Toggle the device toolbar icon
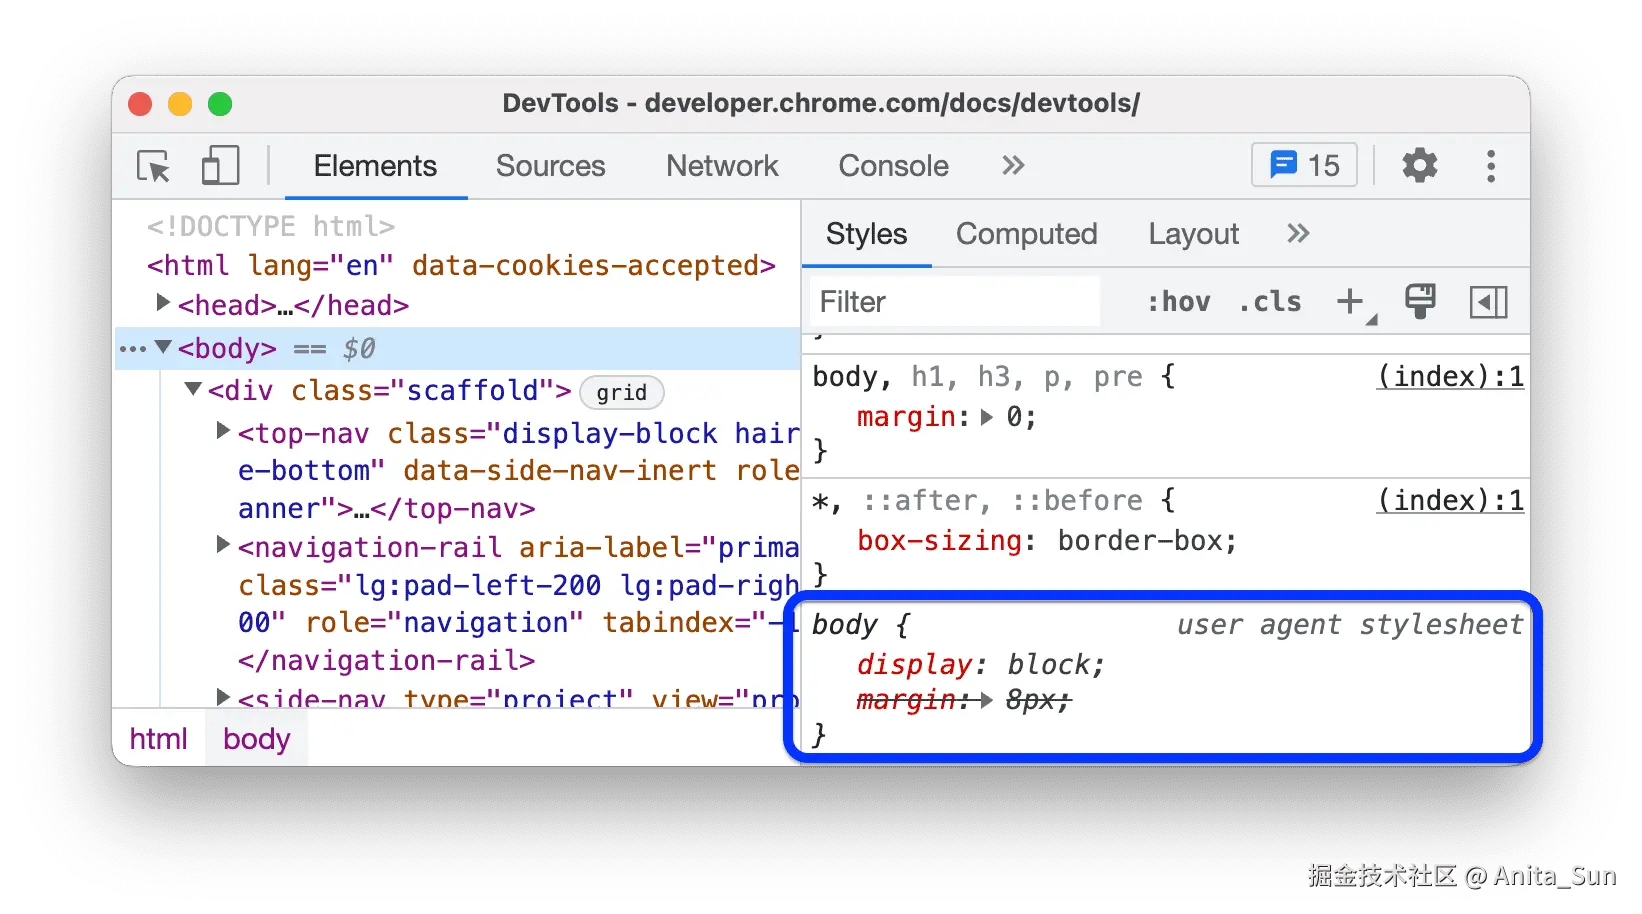1642x914 pixels. click(220, 166)
